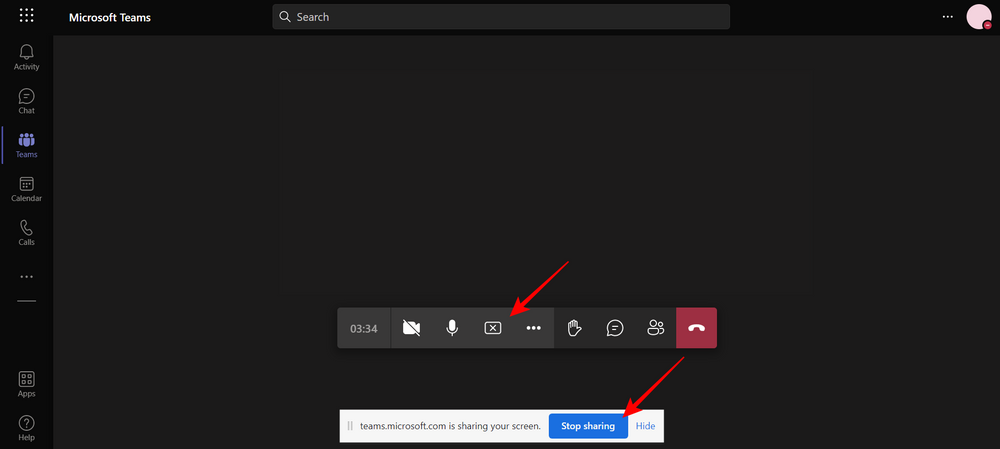Viewport: 1000px width, 449px height.
Task: Show the participants list
Action: click(655, 328)
